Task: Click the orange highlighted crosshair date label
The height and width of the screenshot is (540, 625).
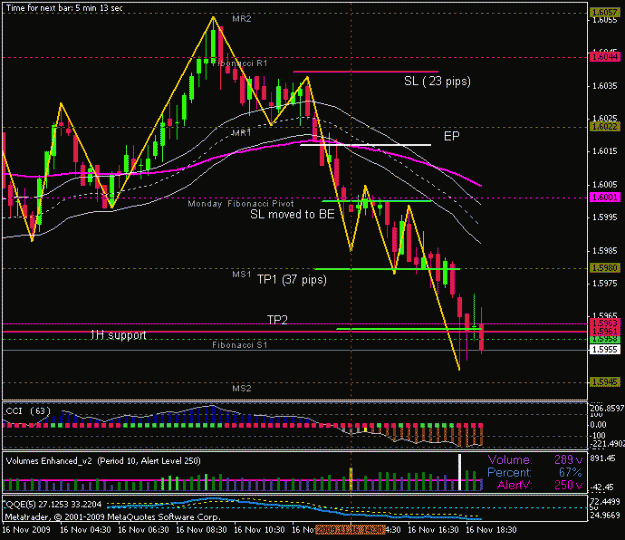Action: point(350,530)
